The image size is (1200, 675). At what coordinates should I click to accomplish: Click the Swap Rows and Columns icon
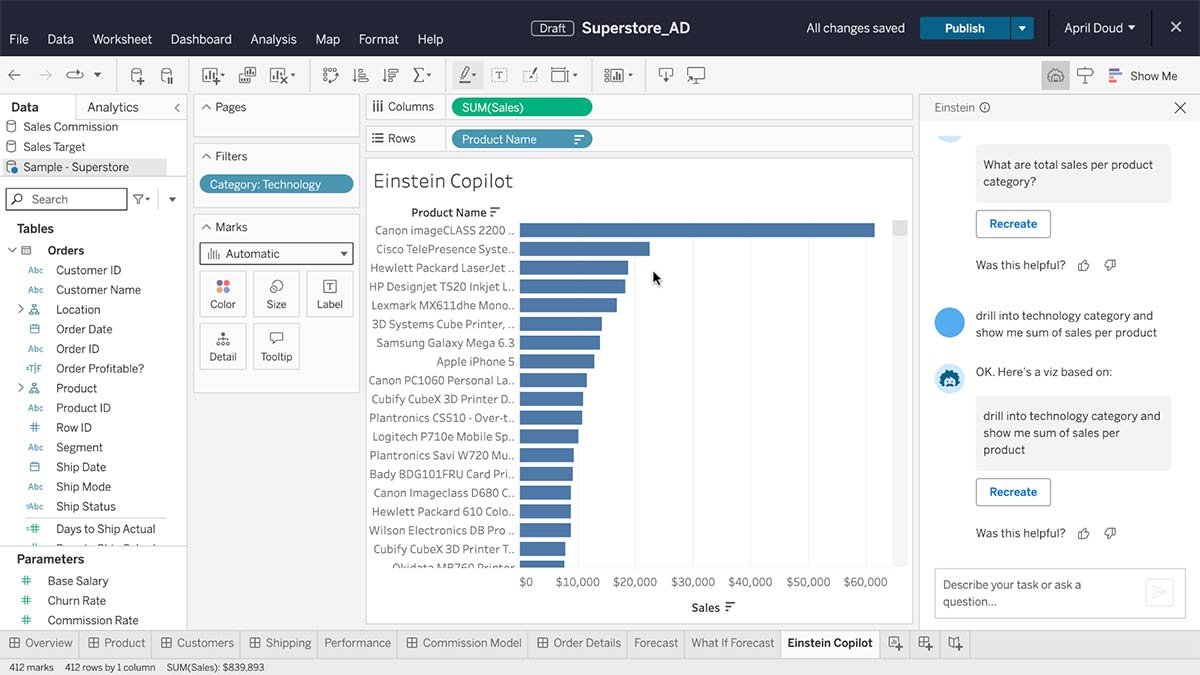coord(331,76)
